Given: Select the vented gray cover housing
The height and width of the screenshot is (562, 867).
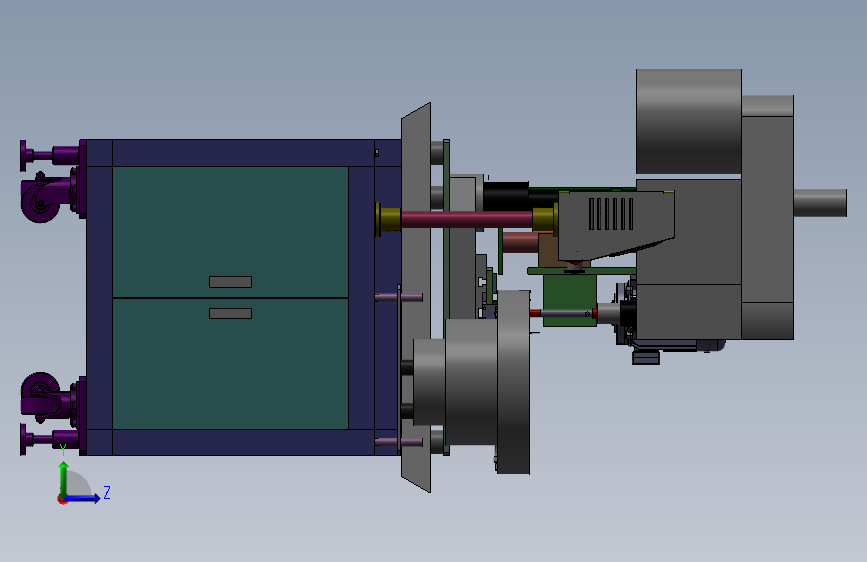Looking at the screenshot, I should click(616, 225).
